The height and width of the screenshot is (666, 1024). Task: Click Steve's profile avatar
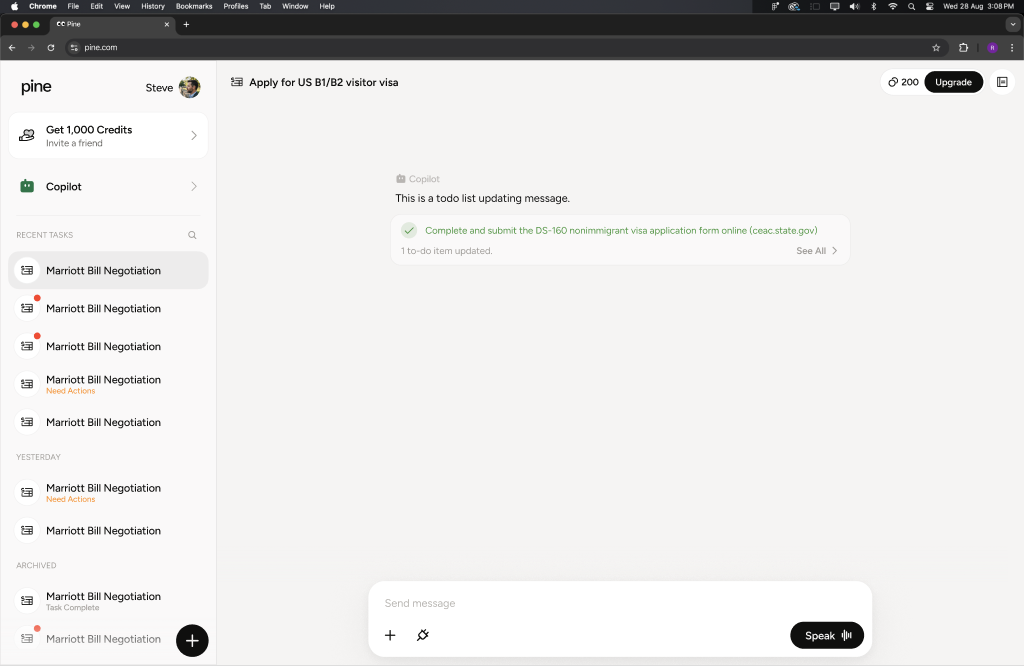click(189, 87)
